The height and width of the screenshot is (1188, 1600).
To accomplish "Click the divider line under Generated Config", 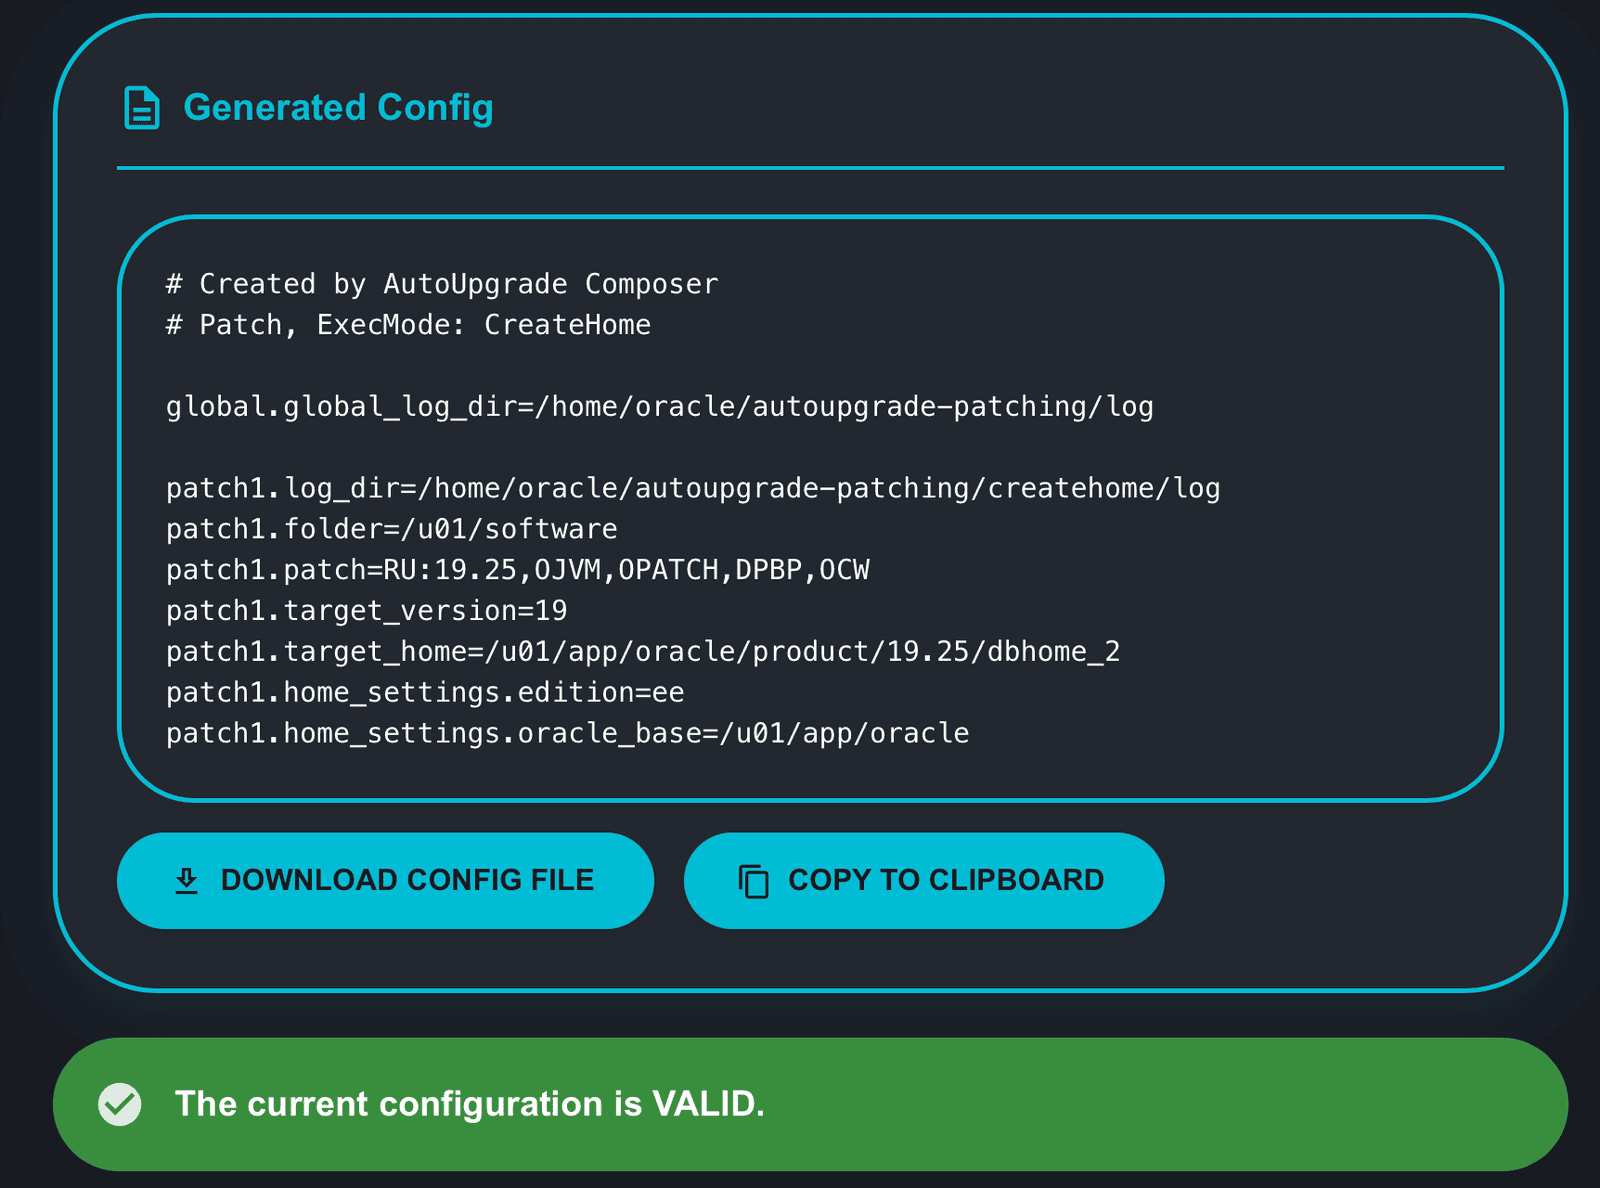I will click(810, 168).
